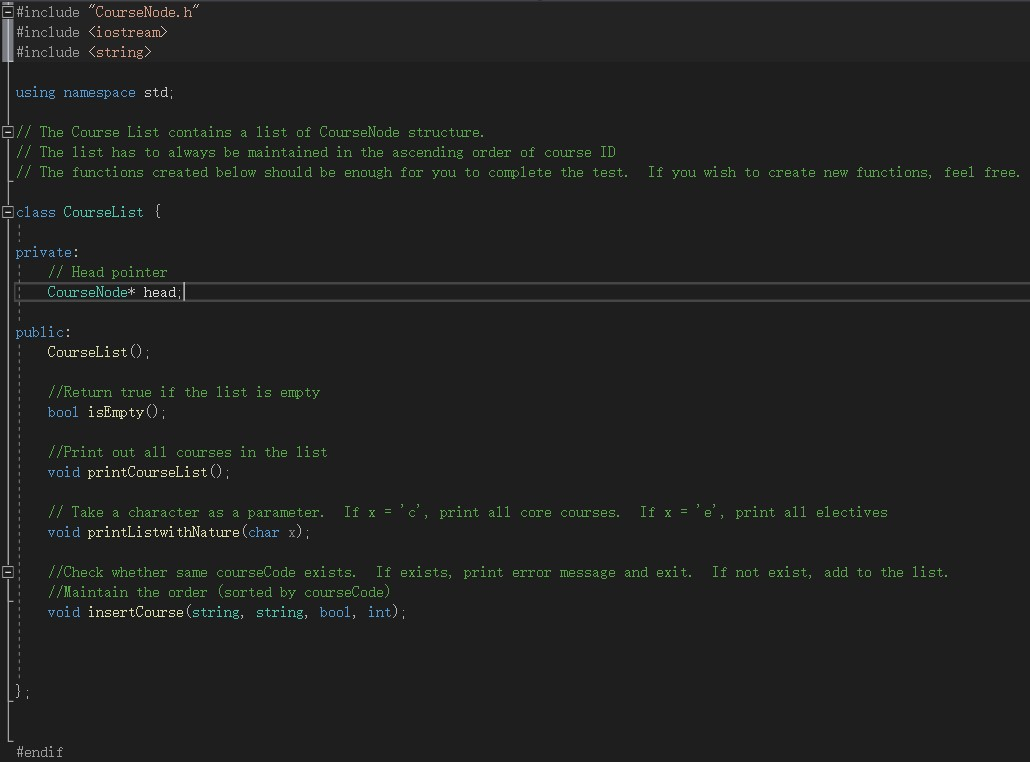Screen dimensions: 1030x762
Task: Click the #endif directive at bottom
Action: (x=42, y=751)
